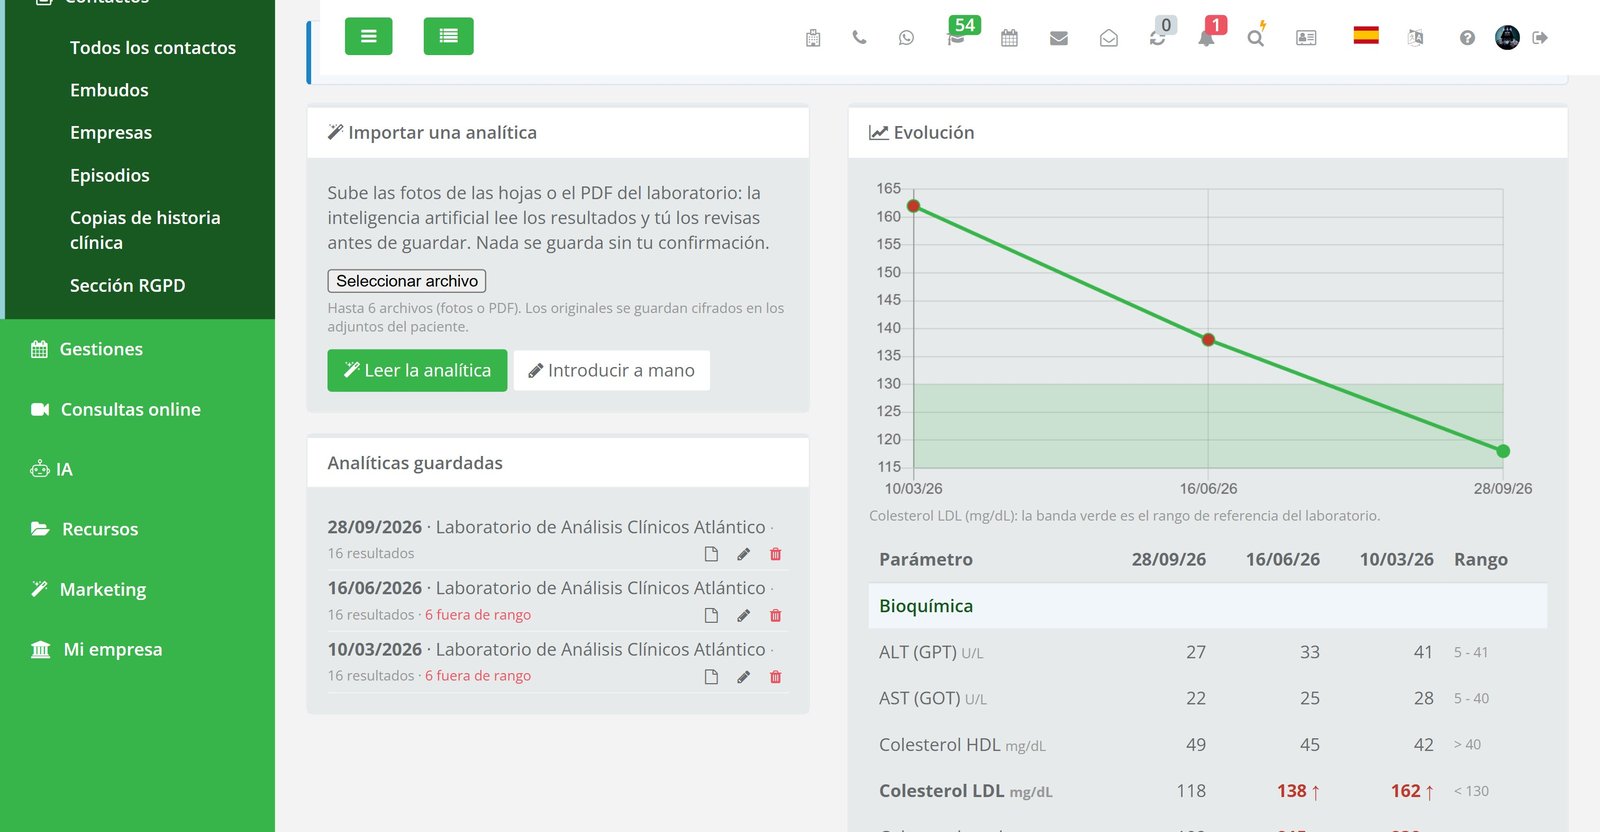
Task: Open the WhatsApp icon in the toolbar
Action: pyautogui.click(x=906, y=38)
